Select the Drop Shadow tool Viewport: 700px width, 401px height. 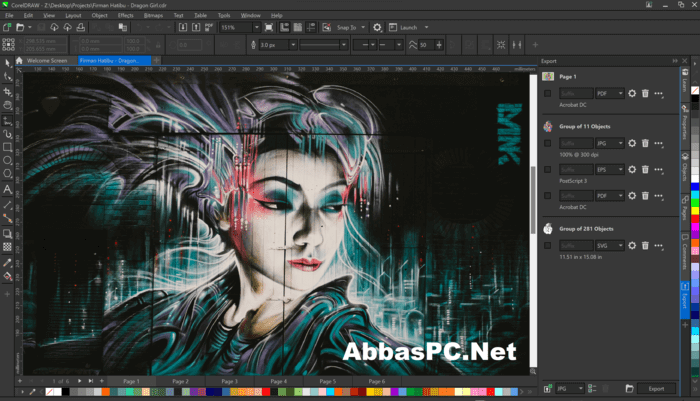pos(8,234)
